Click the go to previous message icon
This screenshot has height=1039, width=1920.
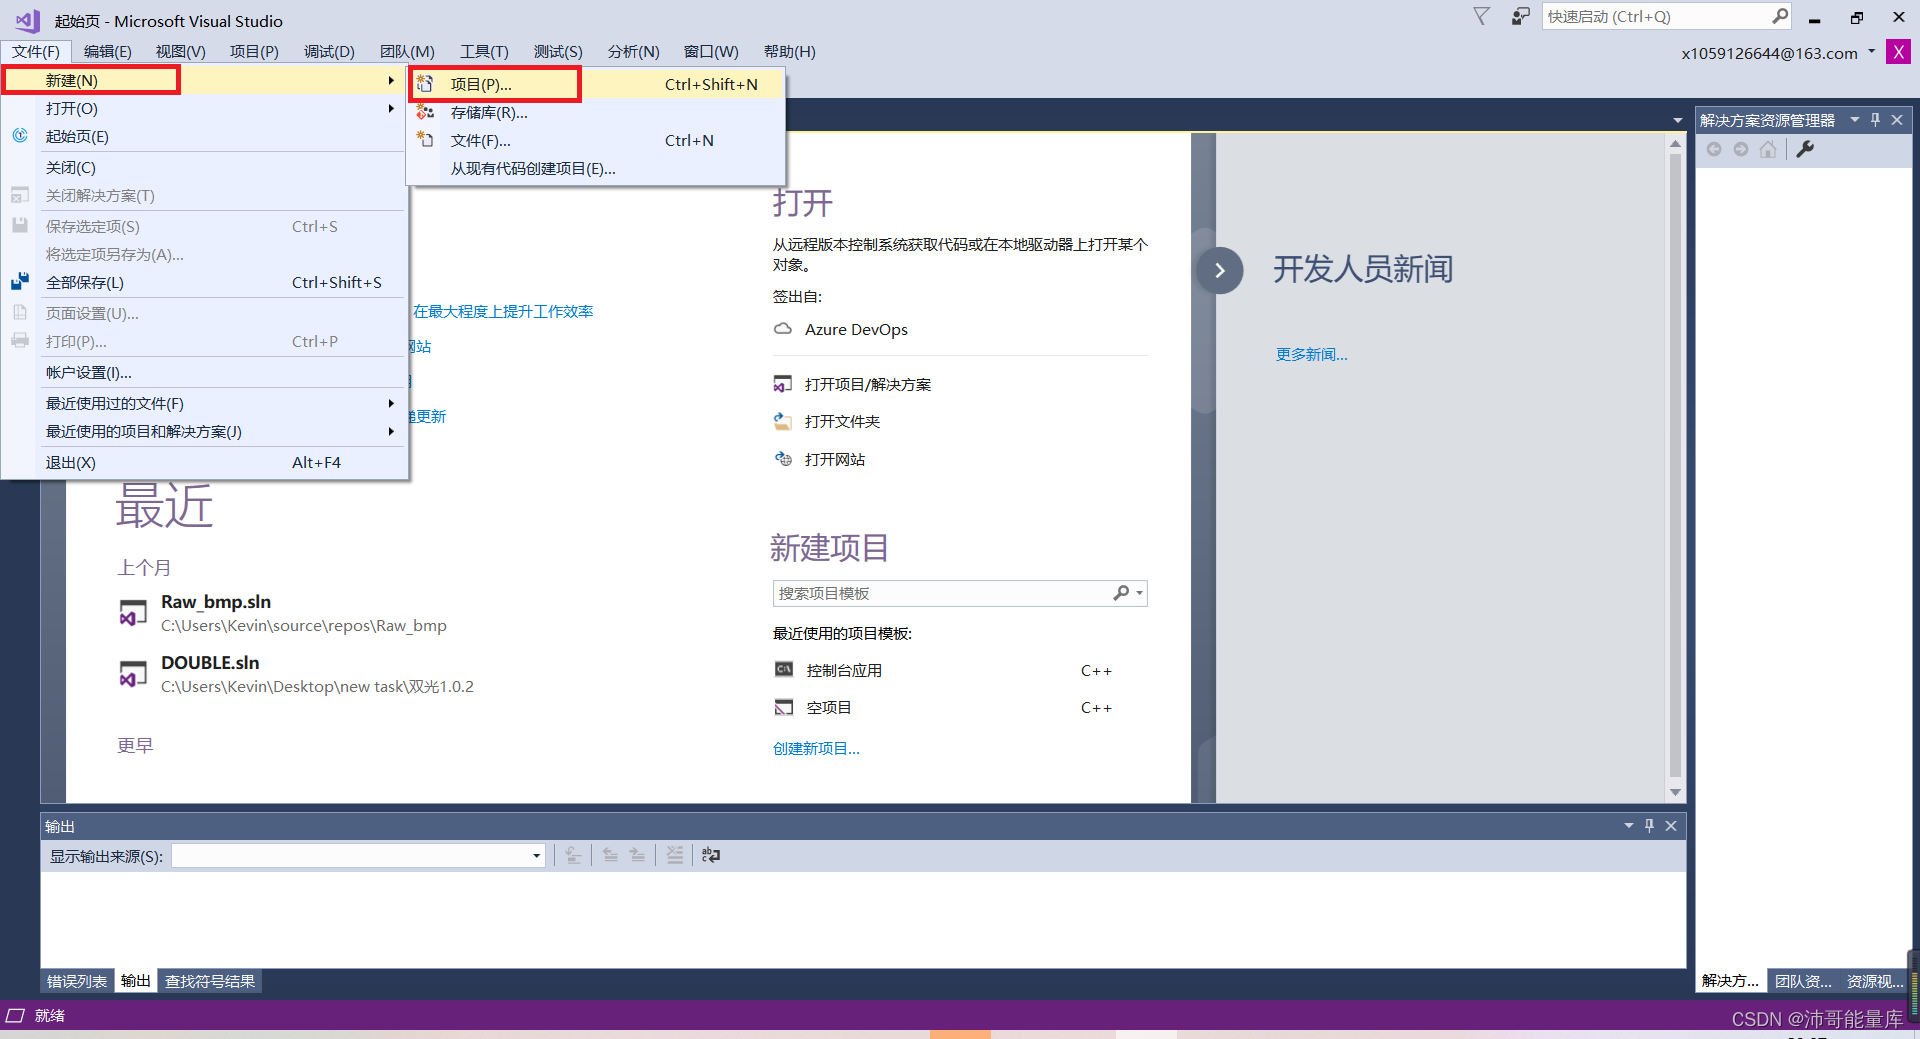pos(610,855)
